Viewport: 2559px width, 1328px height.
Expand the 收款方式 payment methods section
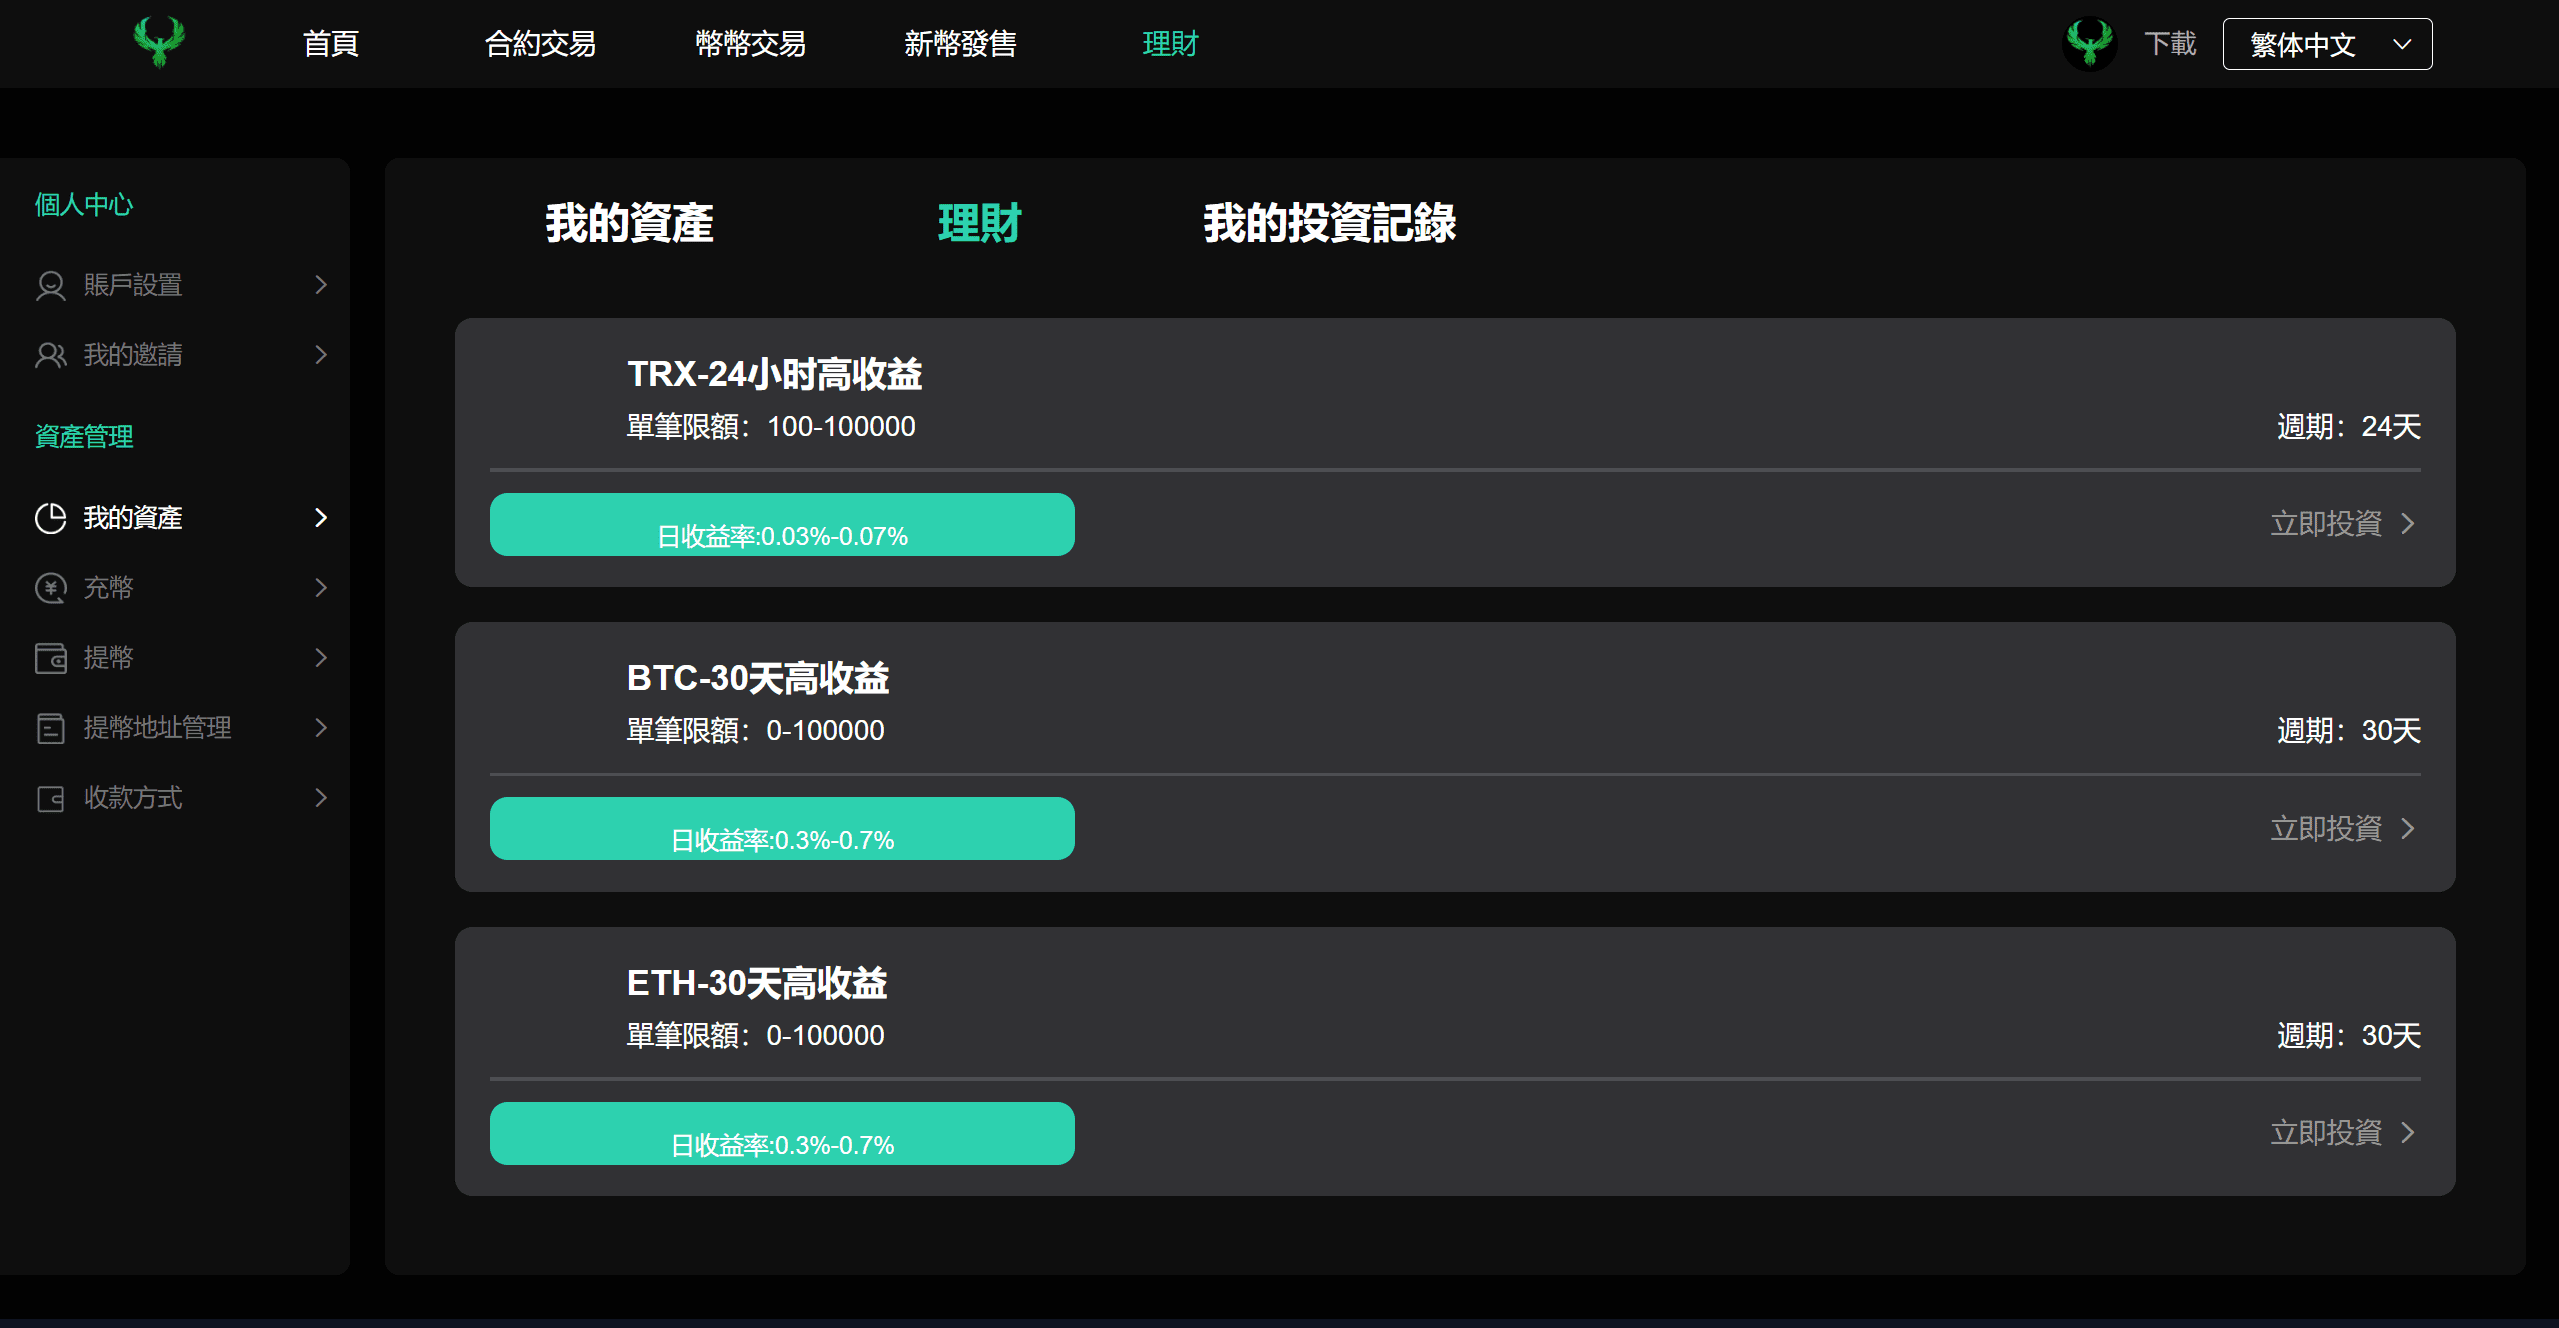click(320, 798)
